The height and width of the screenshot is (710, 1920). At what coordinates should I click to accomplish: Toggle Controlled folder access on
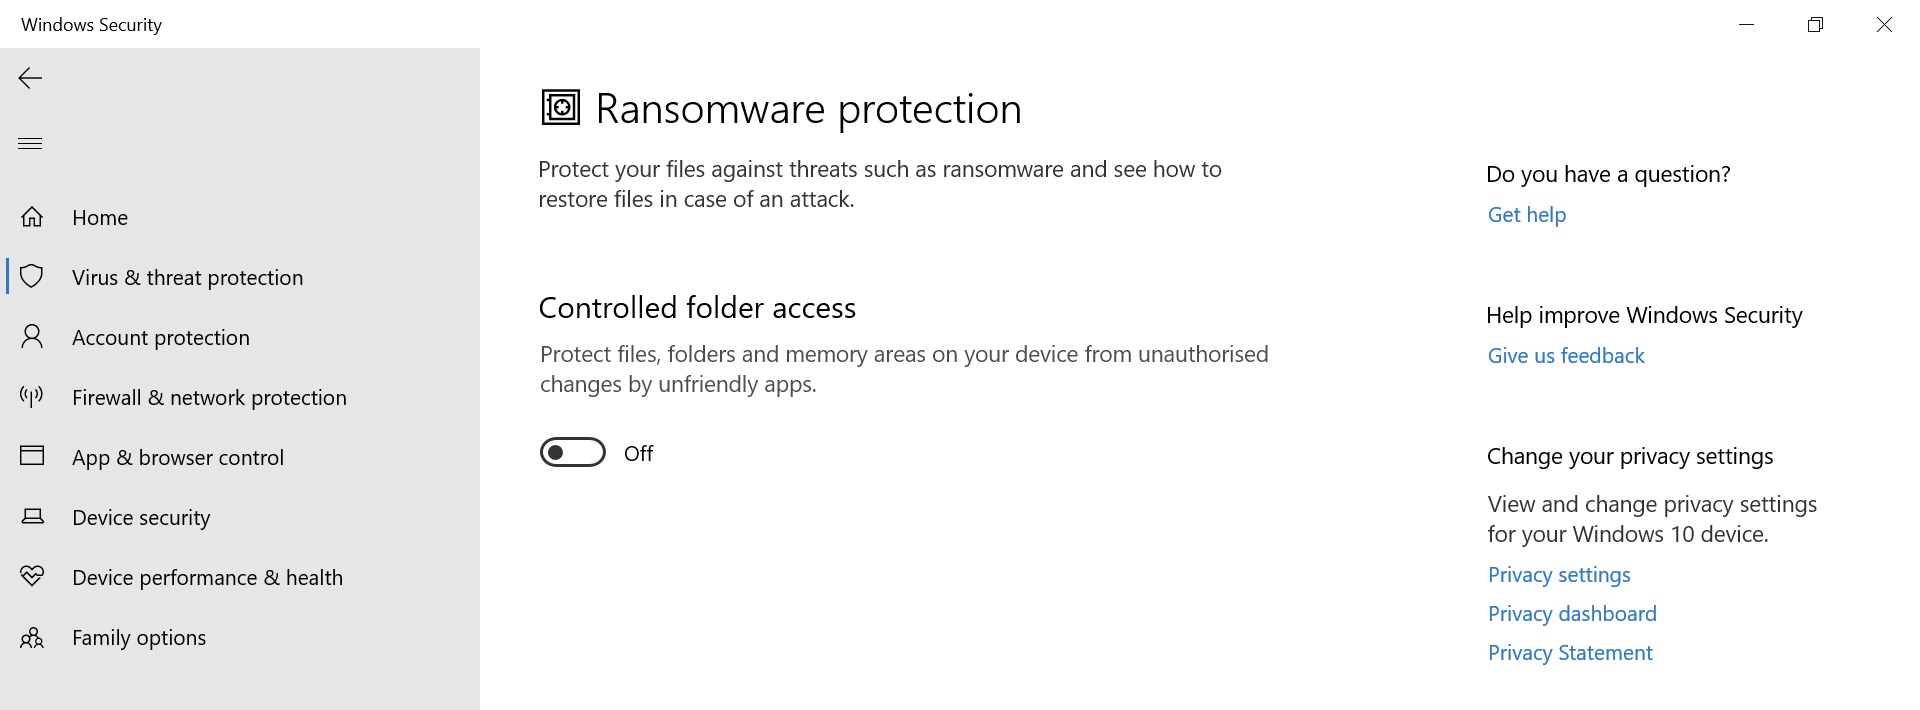(572, 452)
